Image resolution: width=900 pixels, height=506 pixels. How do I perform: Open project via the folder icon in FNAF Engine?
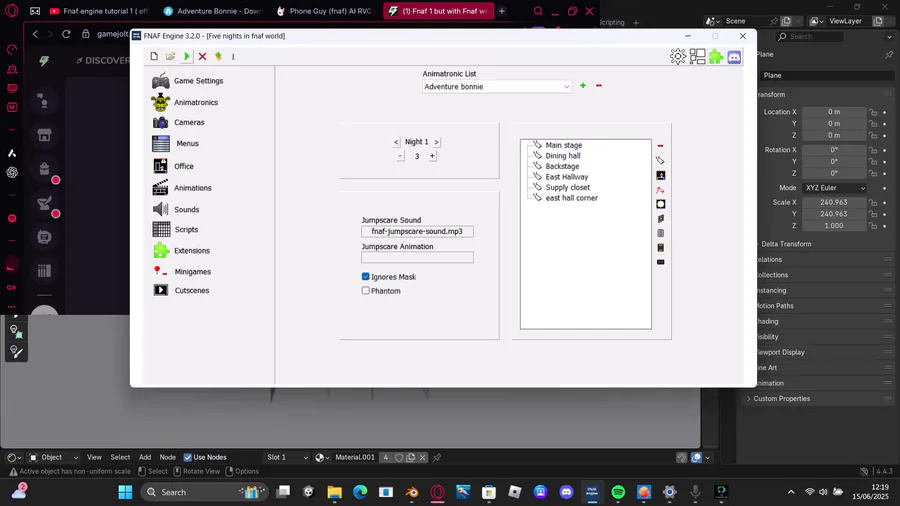(170, 56)
